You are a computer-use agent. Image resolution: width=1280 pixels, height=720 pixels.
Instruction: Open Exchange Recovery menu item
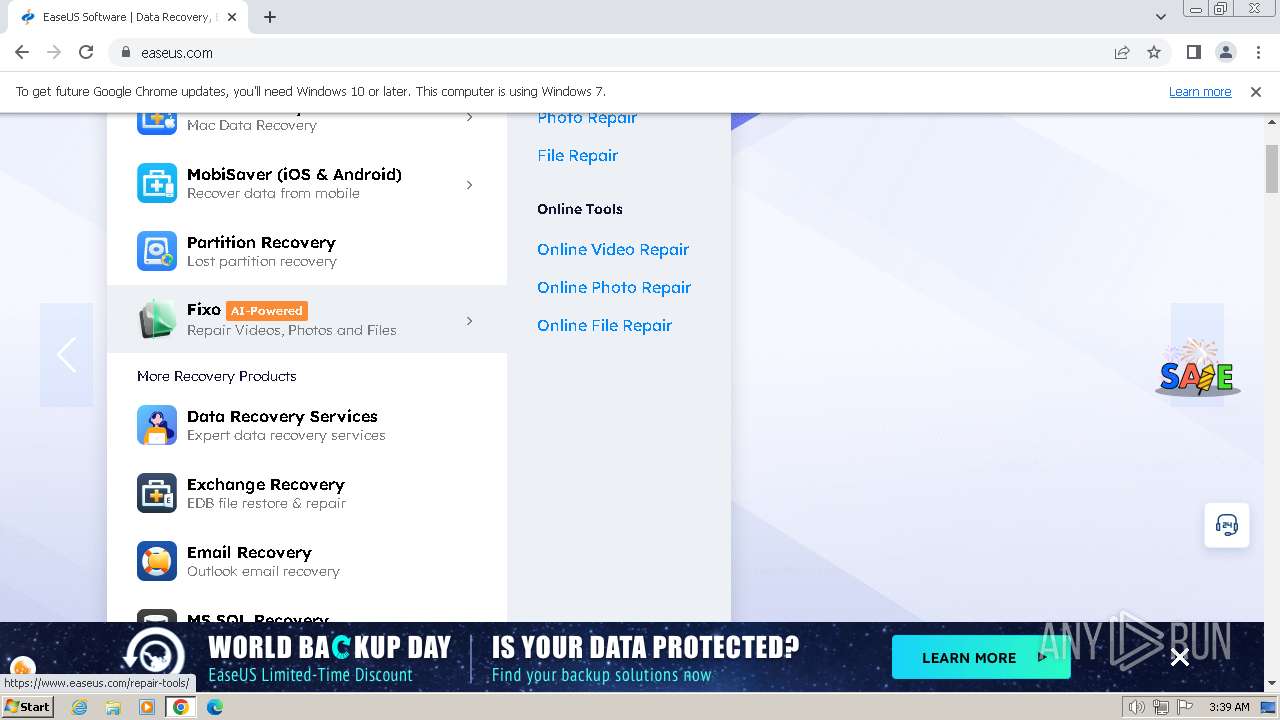point(307,493)
